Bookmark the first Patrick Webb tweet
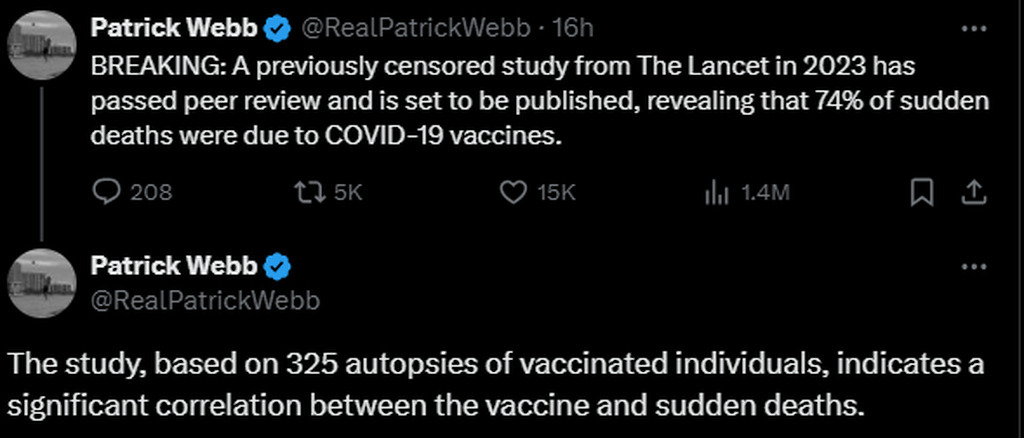The image size is (1024, 438). 921,192
